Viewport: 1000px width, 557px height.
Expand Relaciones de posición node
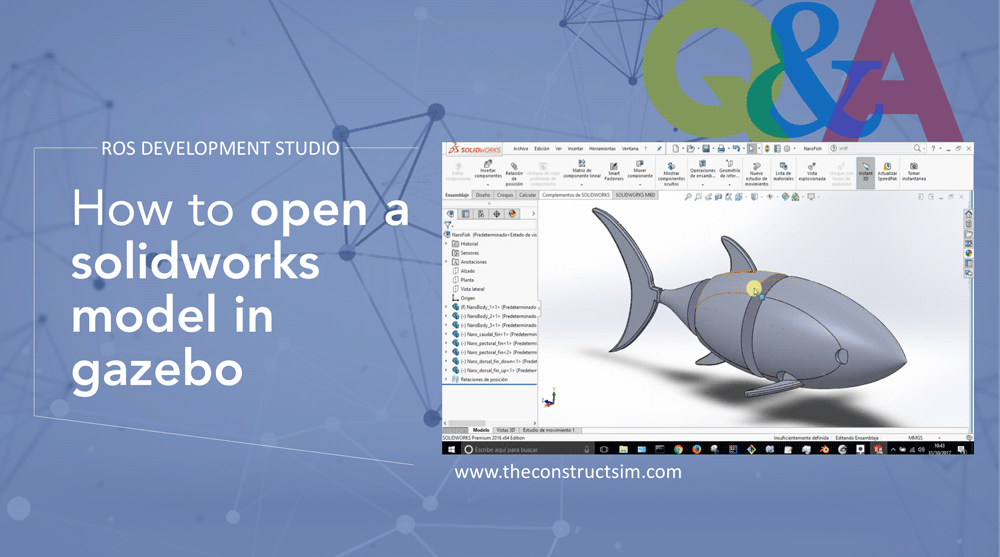coord(446,380)
